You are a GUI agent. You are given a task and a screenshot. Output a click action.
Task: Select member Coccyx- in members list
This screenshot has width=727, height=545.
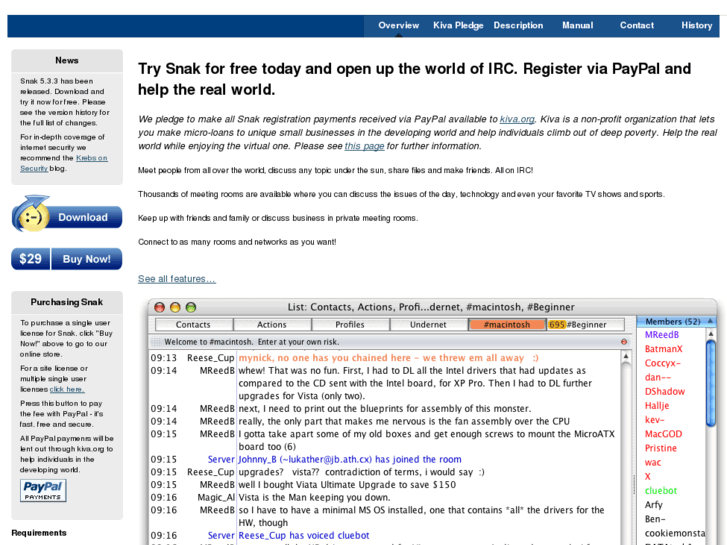tap(663, 363)
